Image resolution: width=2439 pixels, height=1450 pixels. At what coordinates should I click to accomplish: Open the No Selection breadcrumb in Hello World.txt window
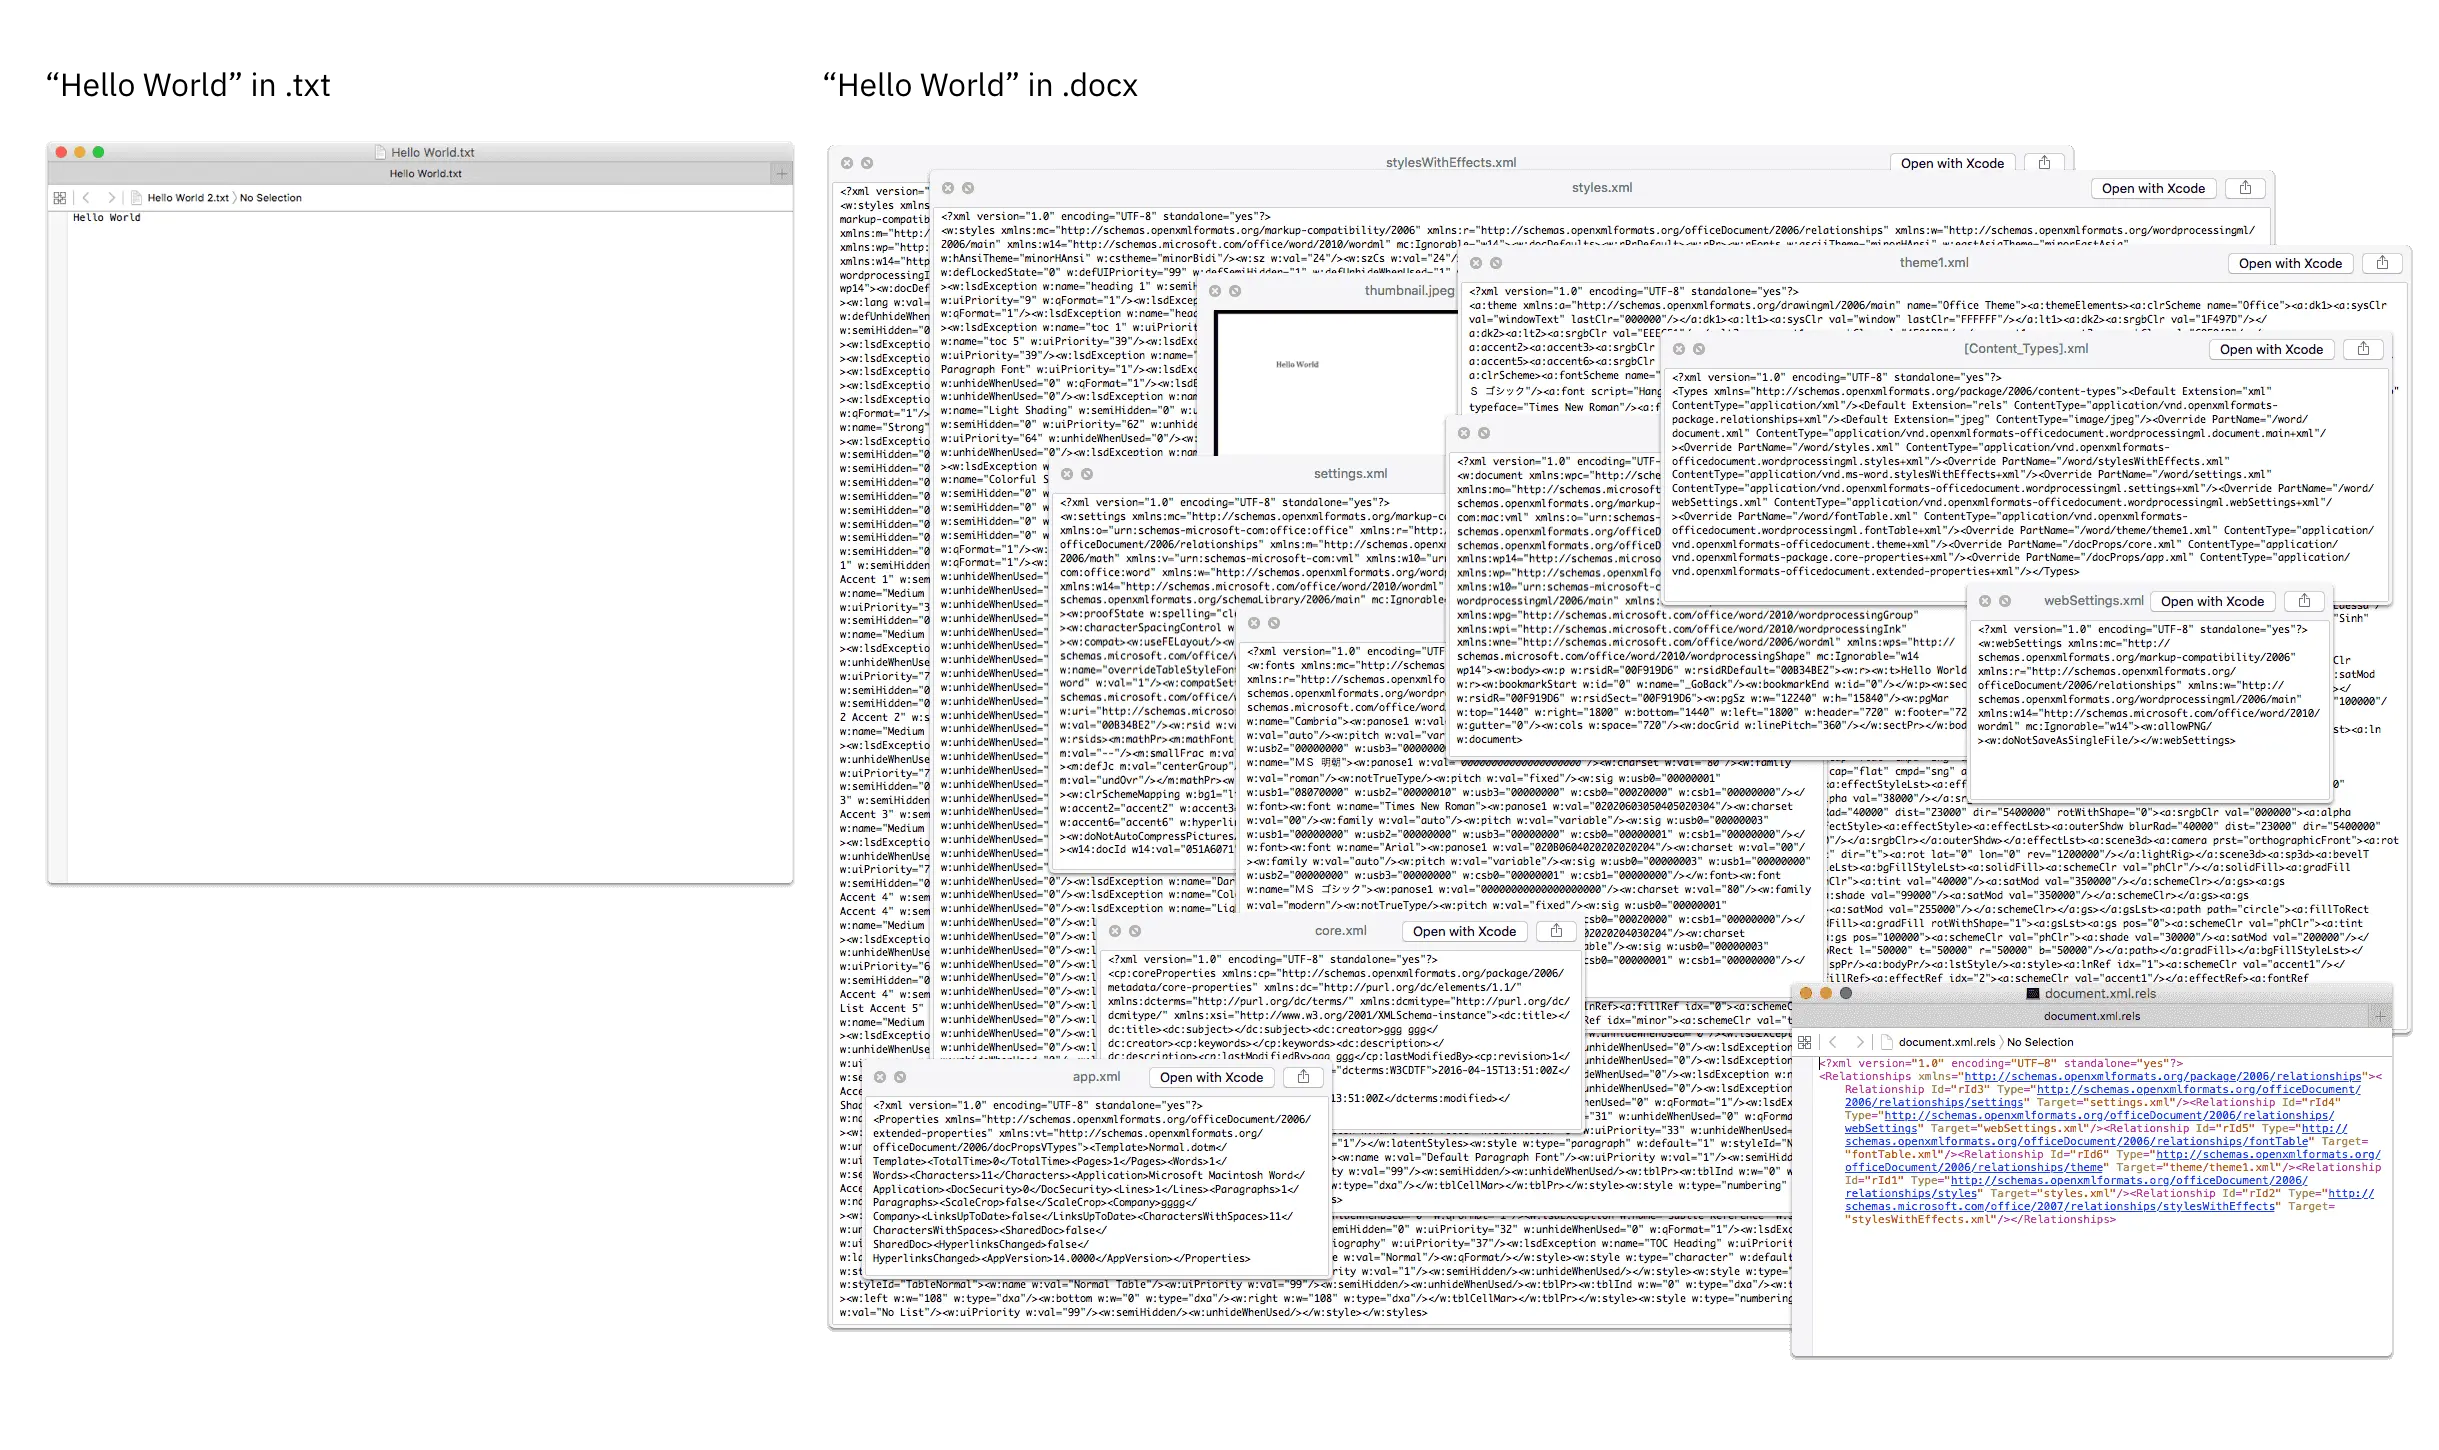[270, 198]
